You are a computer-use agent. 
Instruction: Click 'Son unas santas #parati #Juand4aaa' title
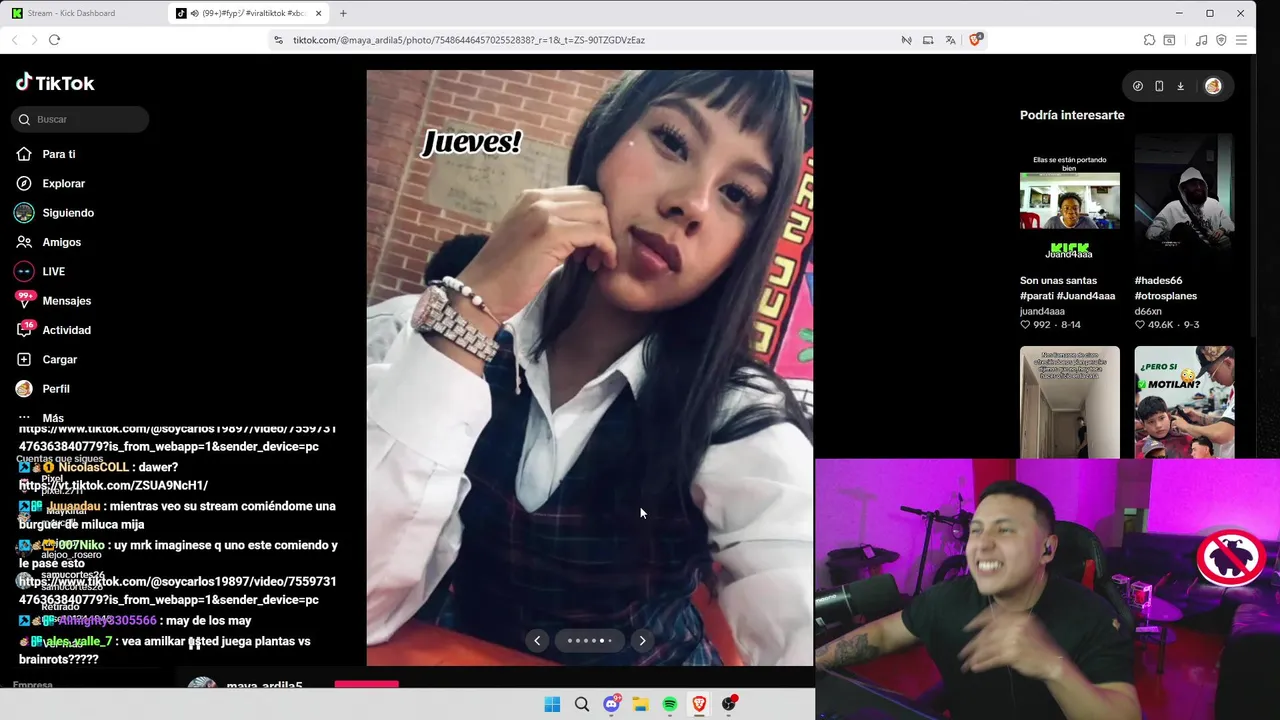[1067, 288]
